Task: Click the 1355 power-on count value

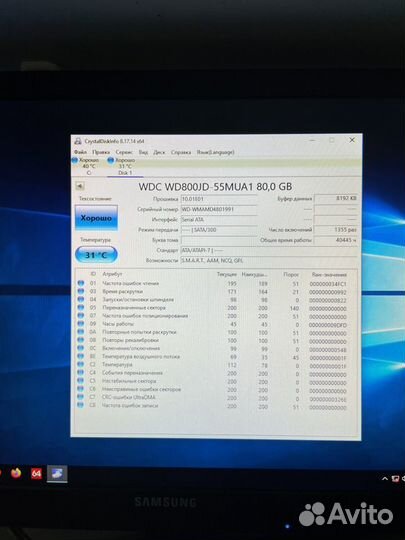Action: click(x=336, y=230)
